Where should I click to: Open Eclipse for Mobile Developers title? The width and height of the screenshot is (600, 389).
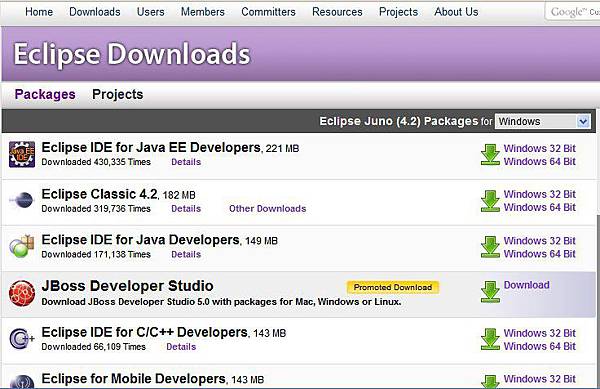click(x=134, y=379)
